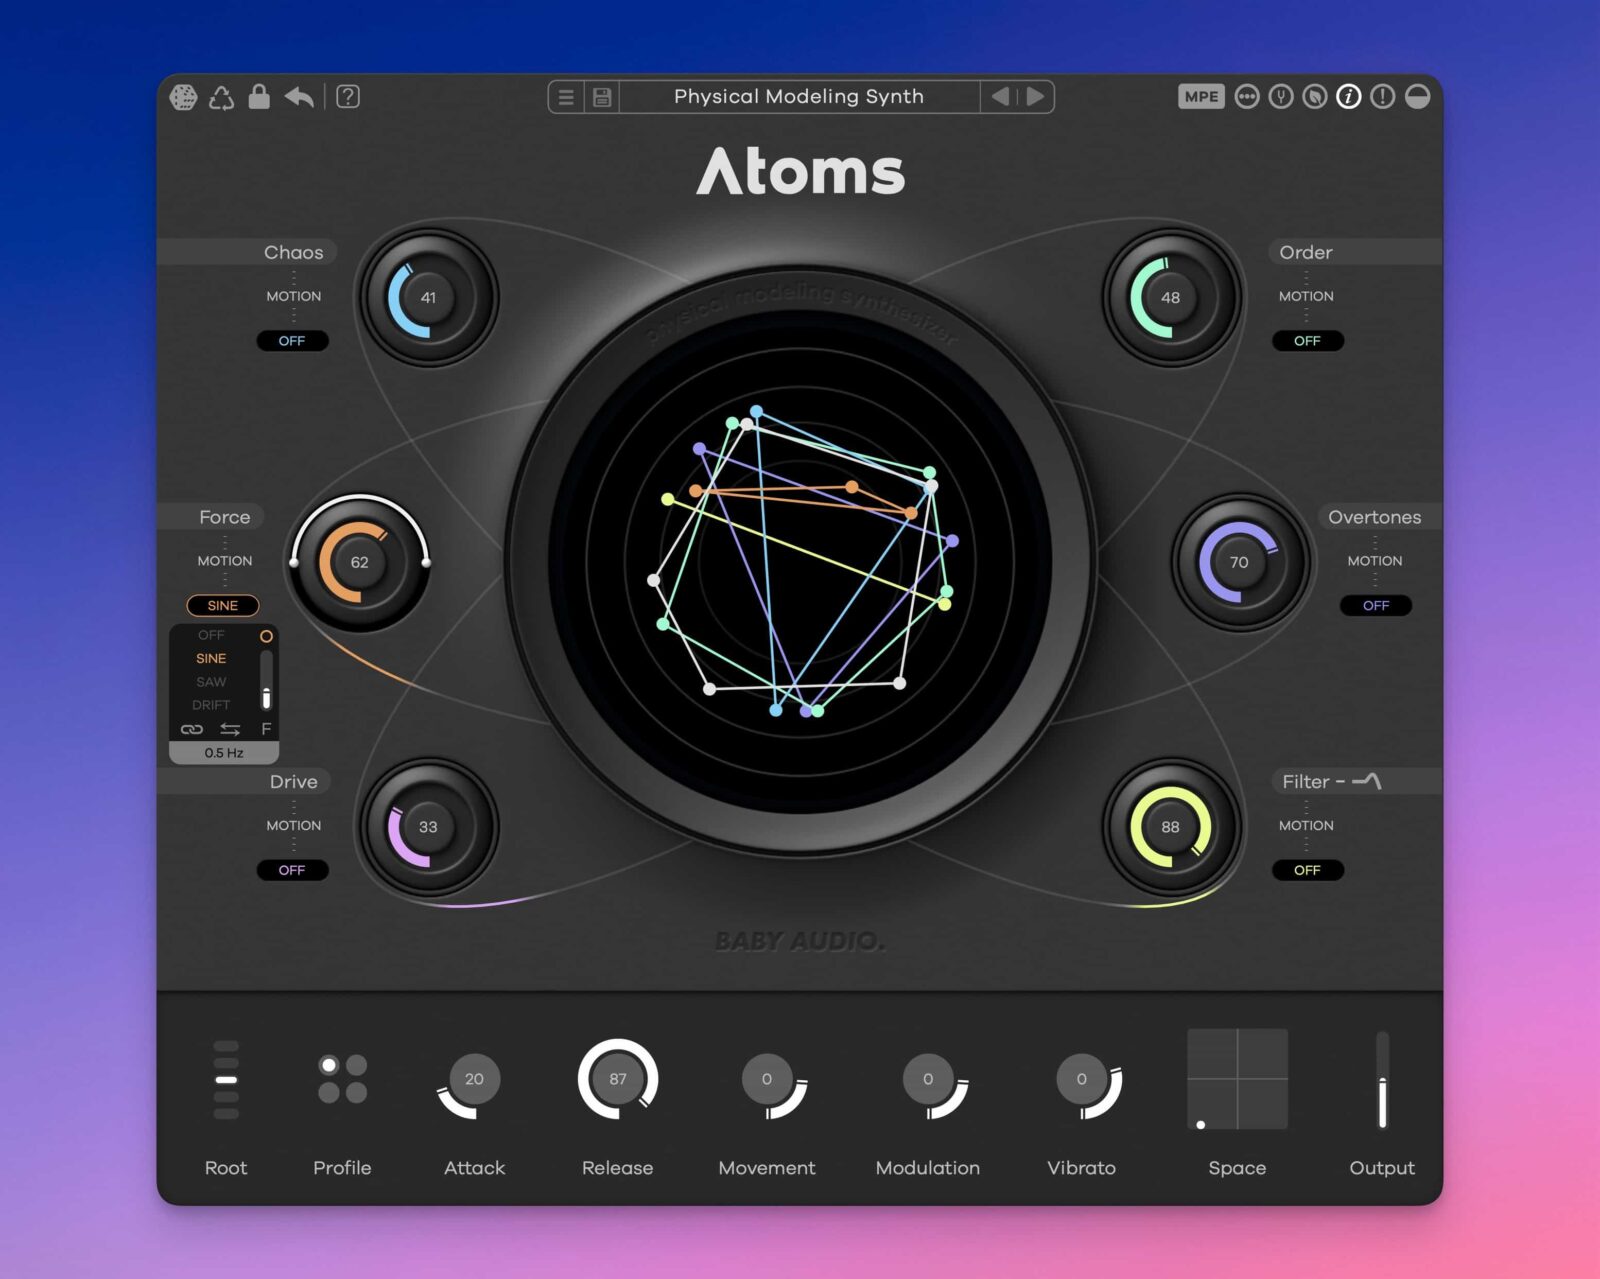Open the preset list menu button
This screenshot has height=1279, width=1600.
click(x=566, y=97)
